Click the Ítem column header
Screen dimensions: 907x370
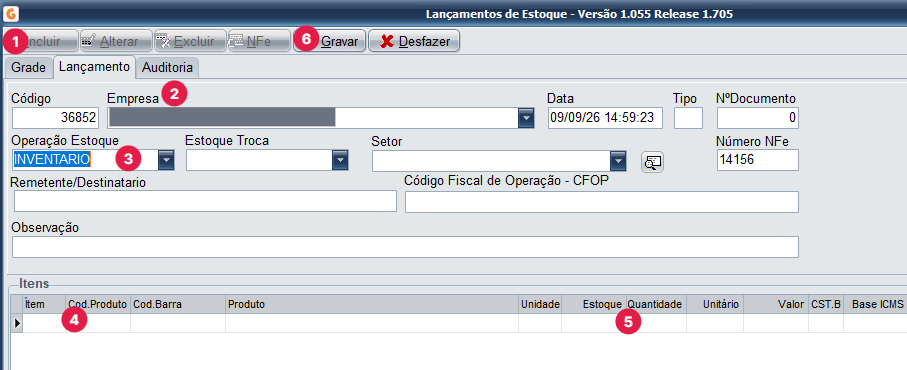click(x=45, y=304)
